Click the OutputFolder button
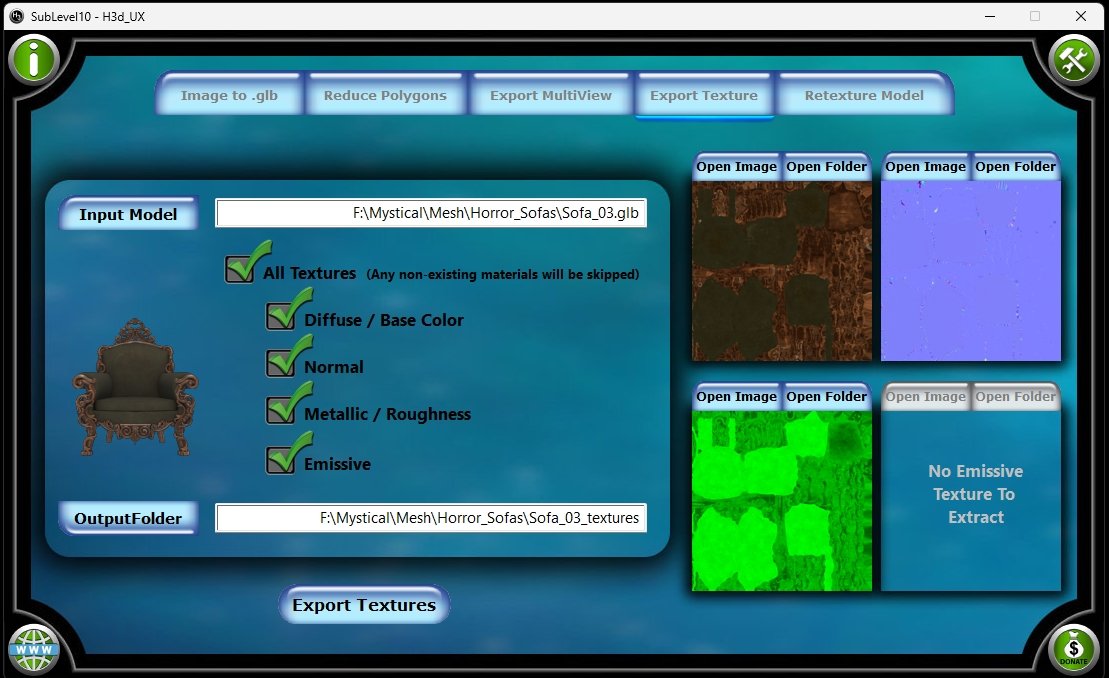Viewport: 1109px width, 678px height. click(x=128, y=518)
